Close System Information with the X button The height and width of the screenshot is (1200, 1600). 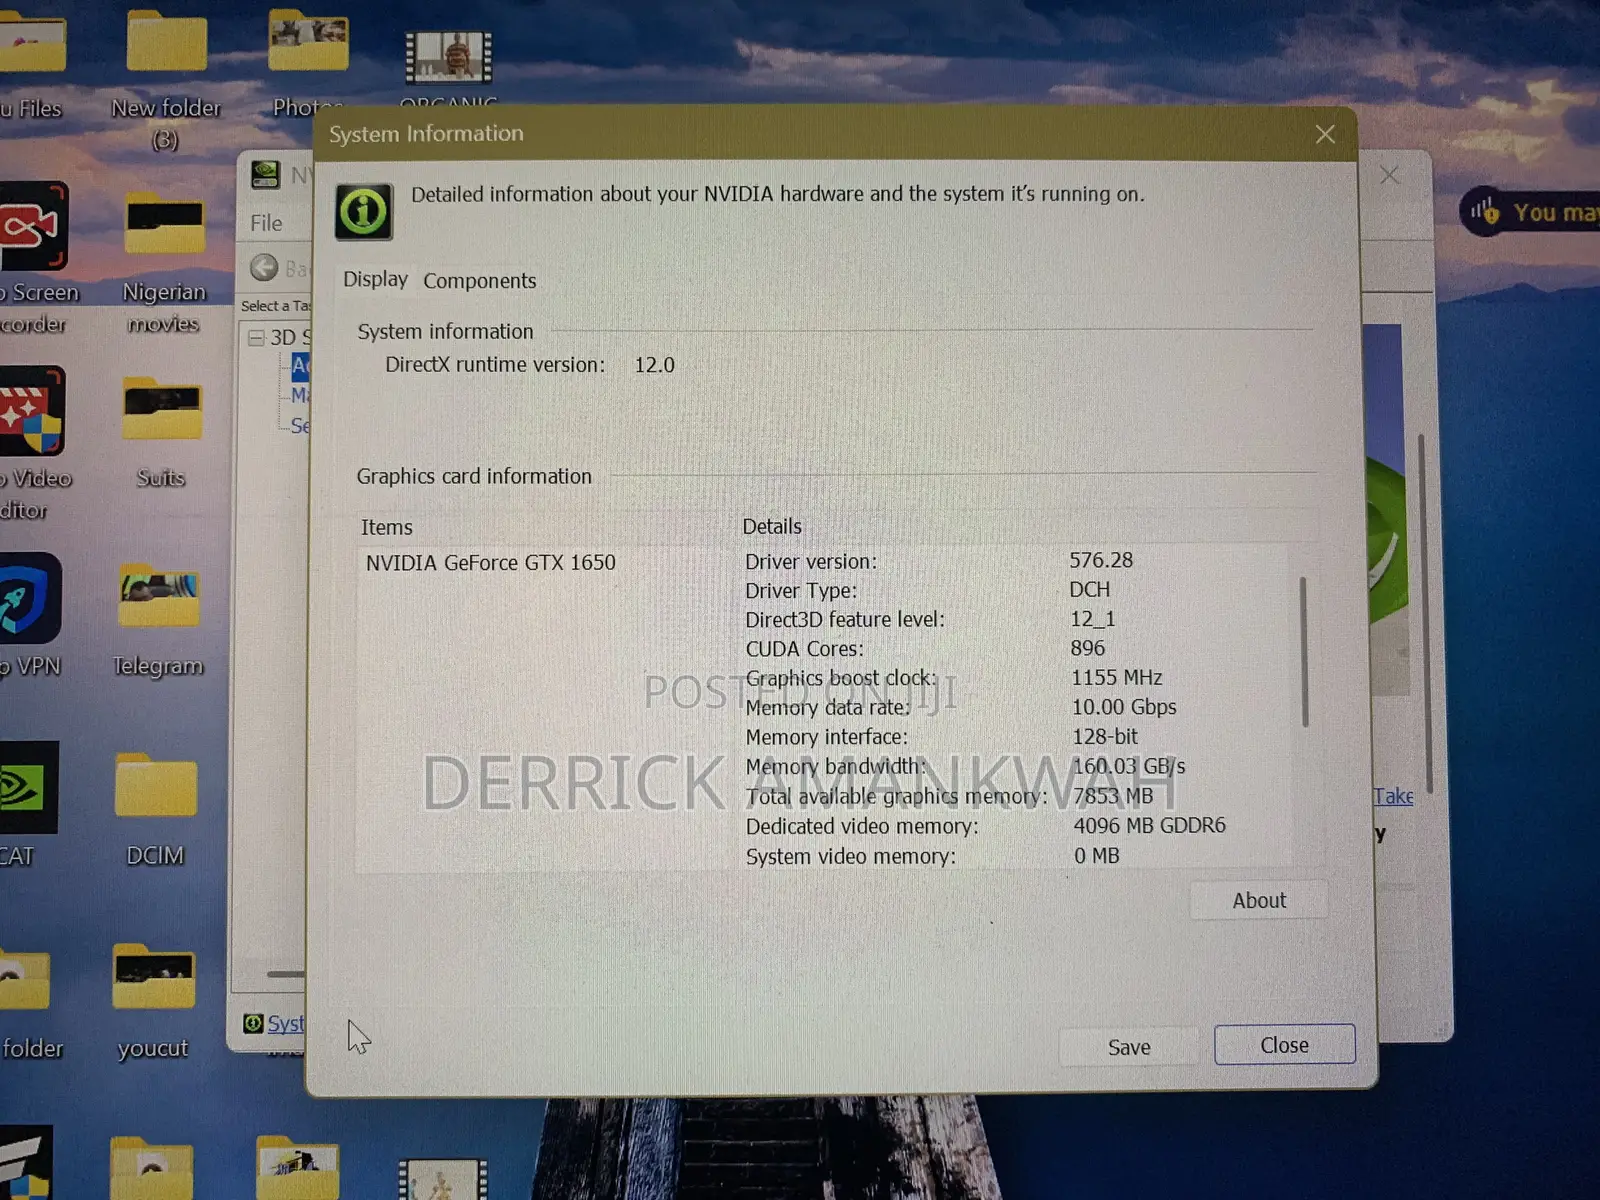(1325, 134)
